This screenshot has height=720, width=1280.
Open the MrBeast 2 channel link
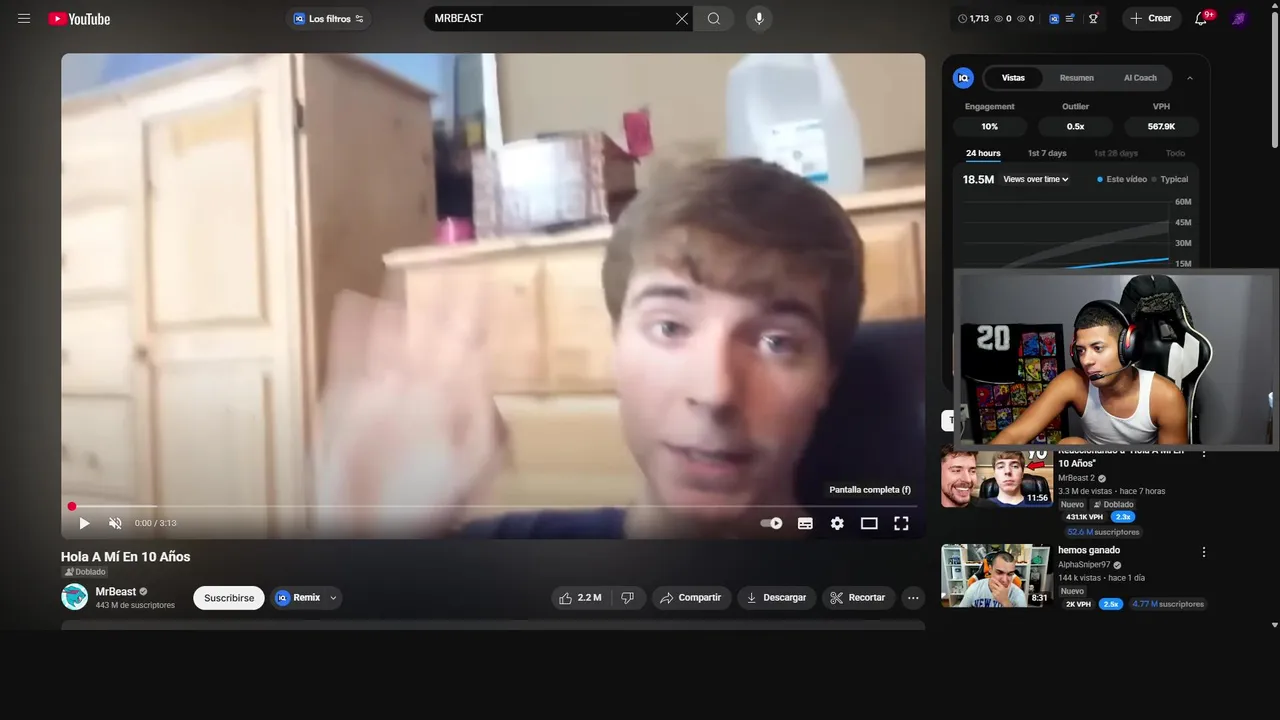tap(1076, 478)
